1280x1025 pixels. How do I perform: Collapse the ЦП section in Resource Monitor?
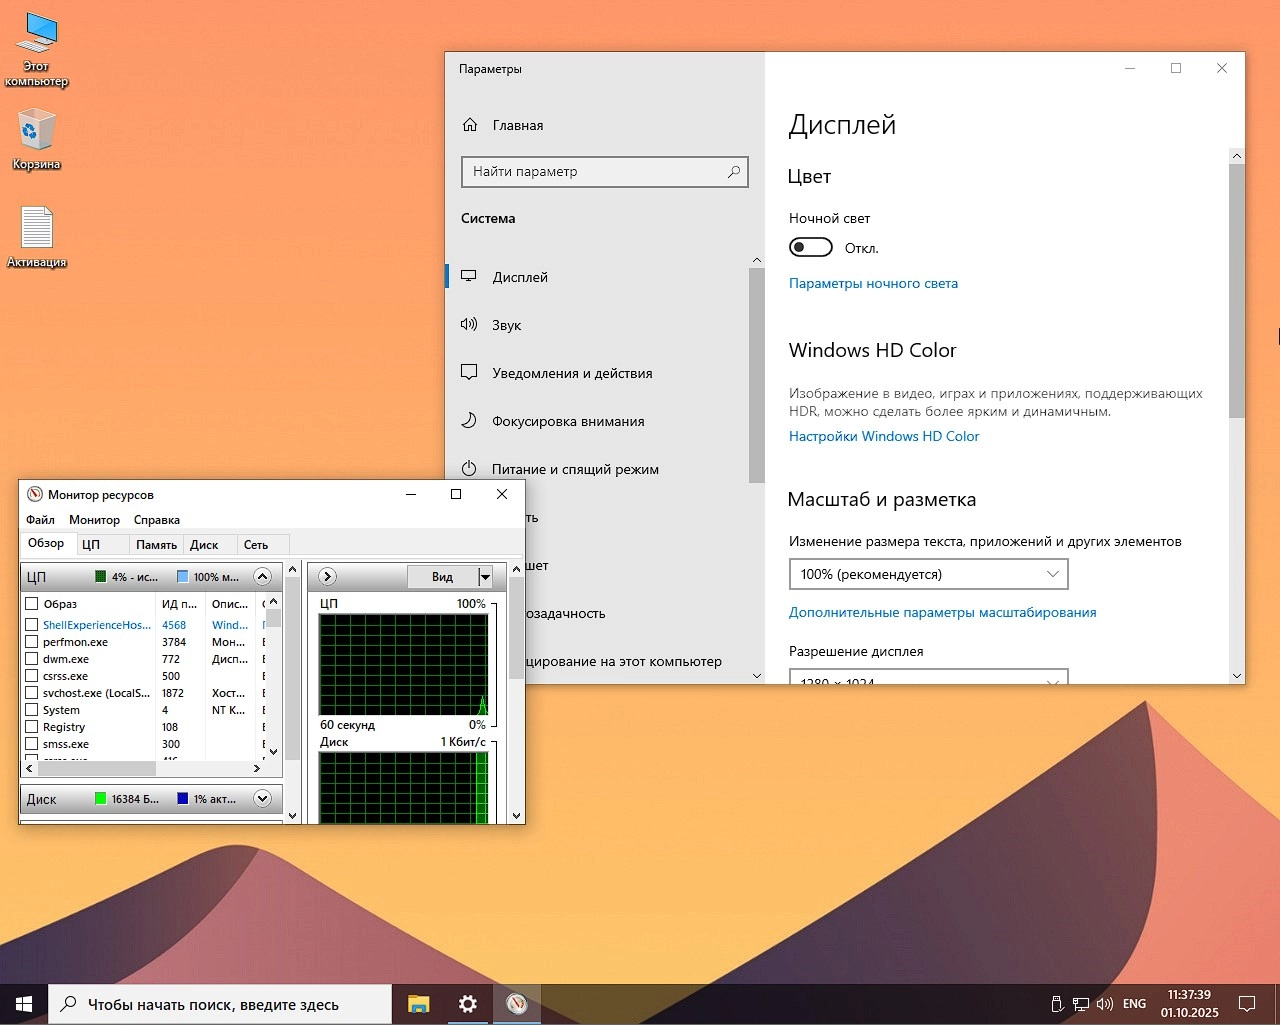pos(262,576)
